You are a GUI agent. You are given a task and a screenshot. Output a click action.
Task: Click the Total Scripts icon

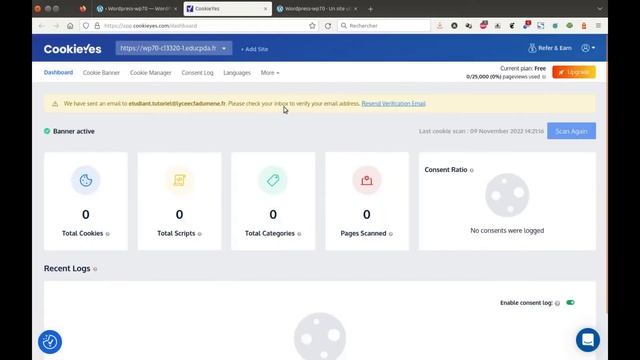click(179, 180)
